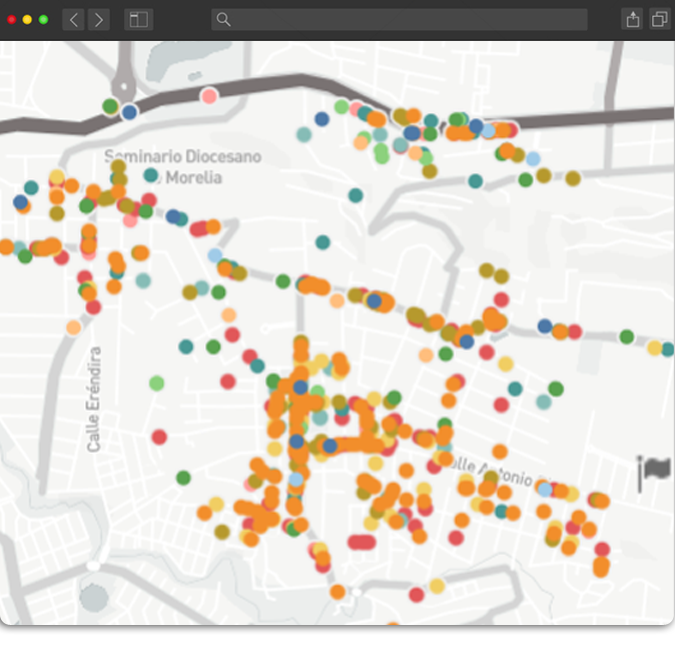Click the Seminario Diocesano Morelia map label

click(182, 167)
